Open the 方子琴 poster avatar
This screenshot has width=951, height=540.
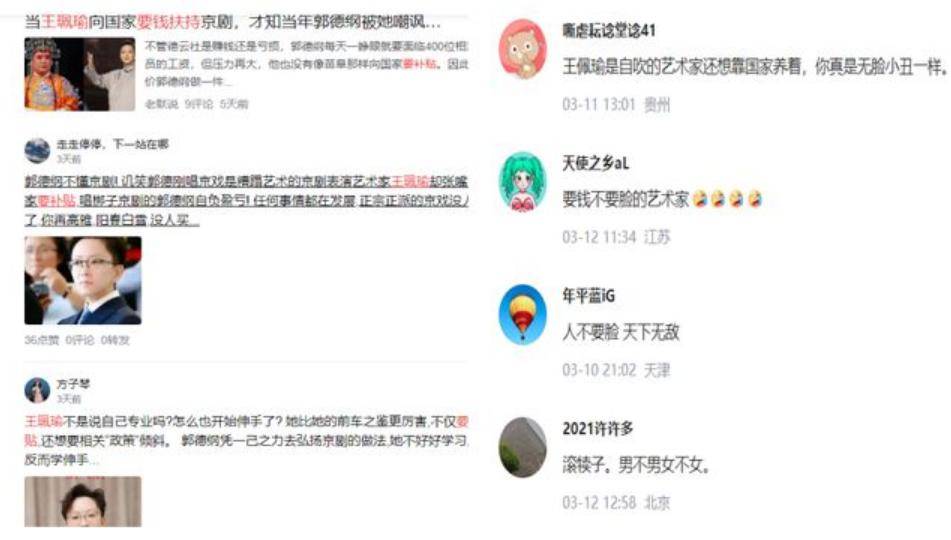37,390
